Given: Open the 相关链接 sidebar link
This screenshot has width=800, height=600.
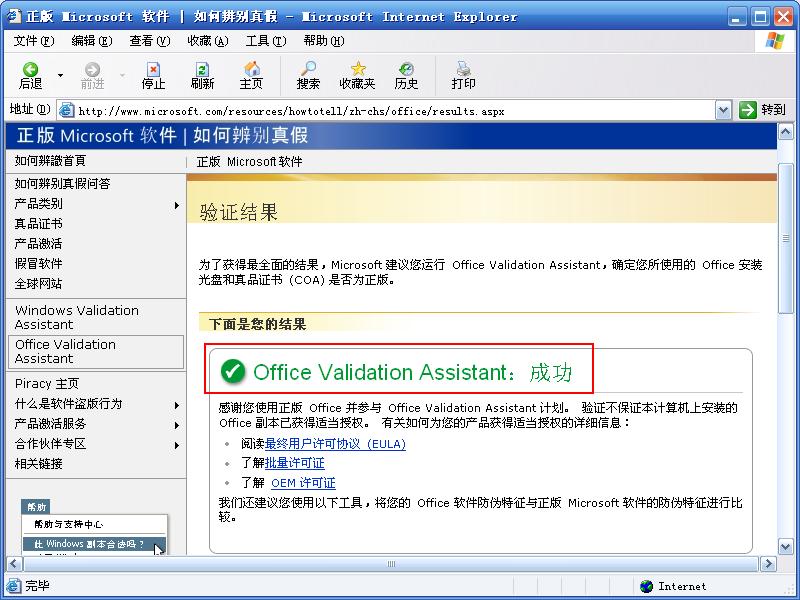Looking at the screenshot, I should [x=38, y=463].
